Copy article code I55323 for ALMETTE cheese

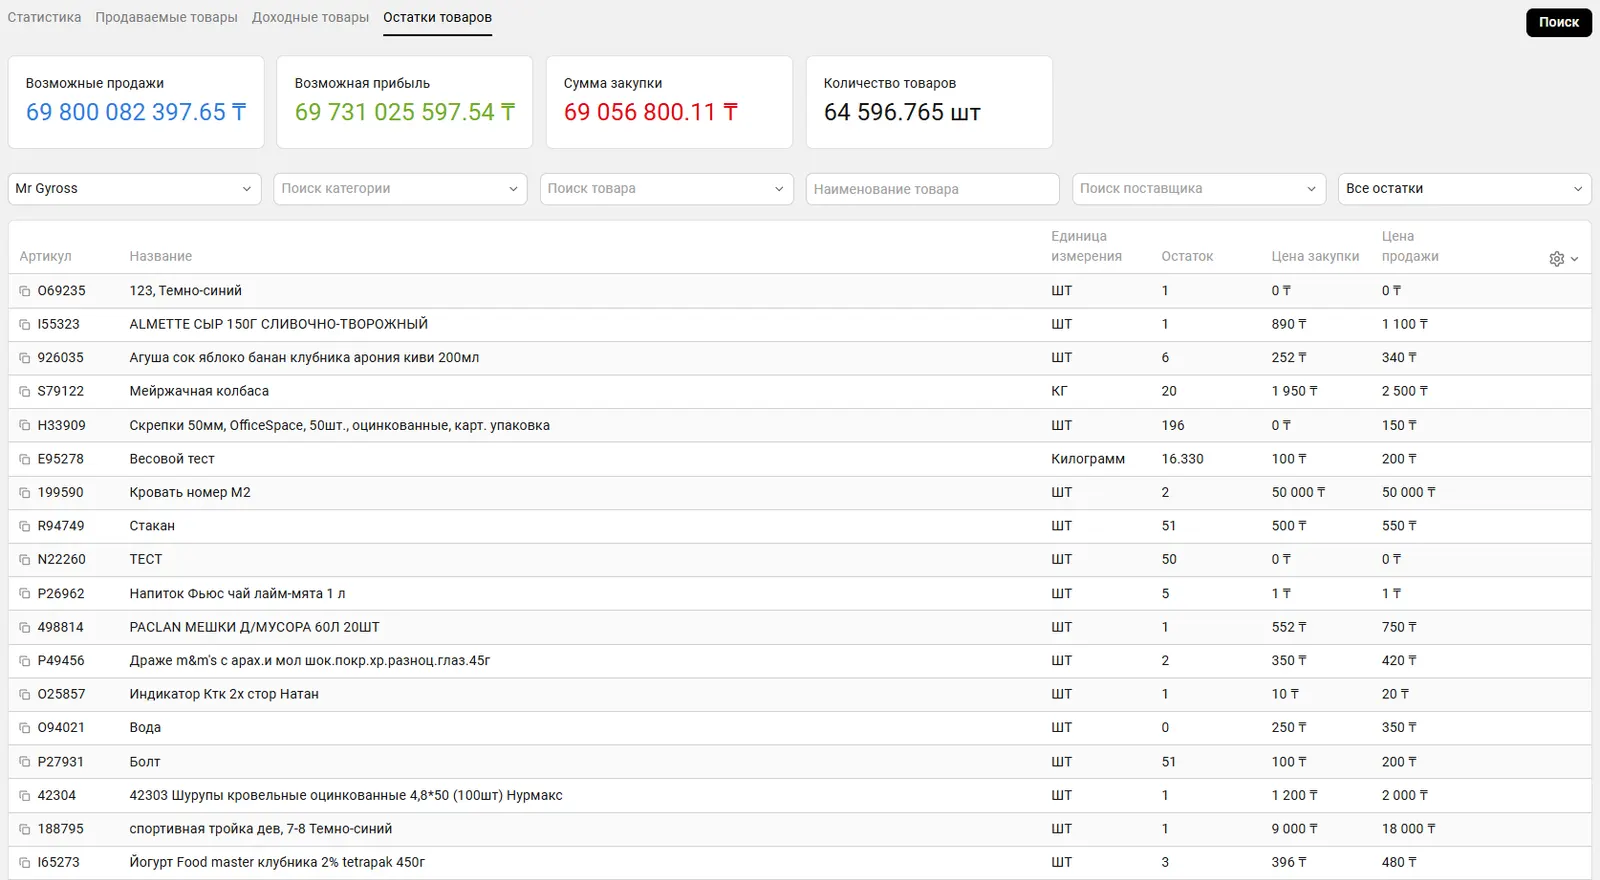click(x=25, y=325)
